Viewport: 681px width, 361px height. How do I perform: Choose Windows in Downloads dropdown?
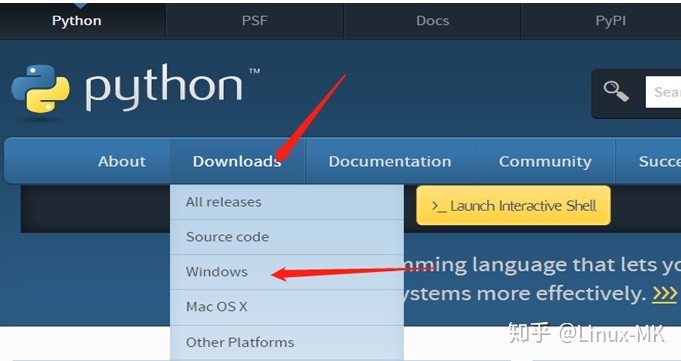[287, 272]
